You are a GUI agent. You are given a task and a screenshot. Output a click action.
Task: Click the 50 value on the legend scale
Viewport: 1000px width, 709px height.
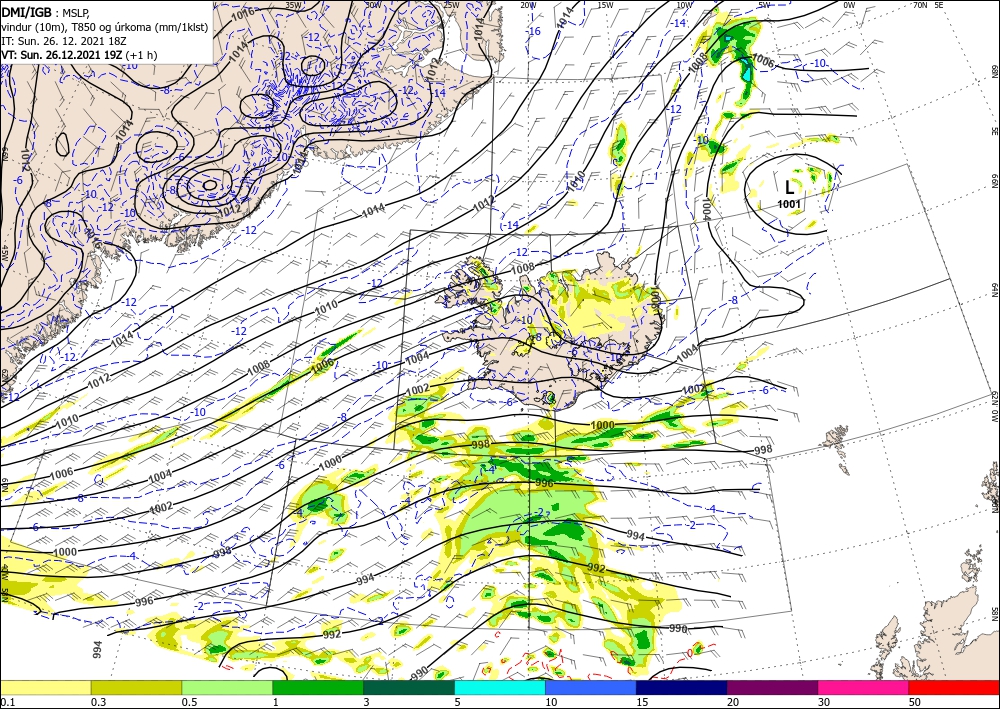point(915,701)
